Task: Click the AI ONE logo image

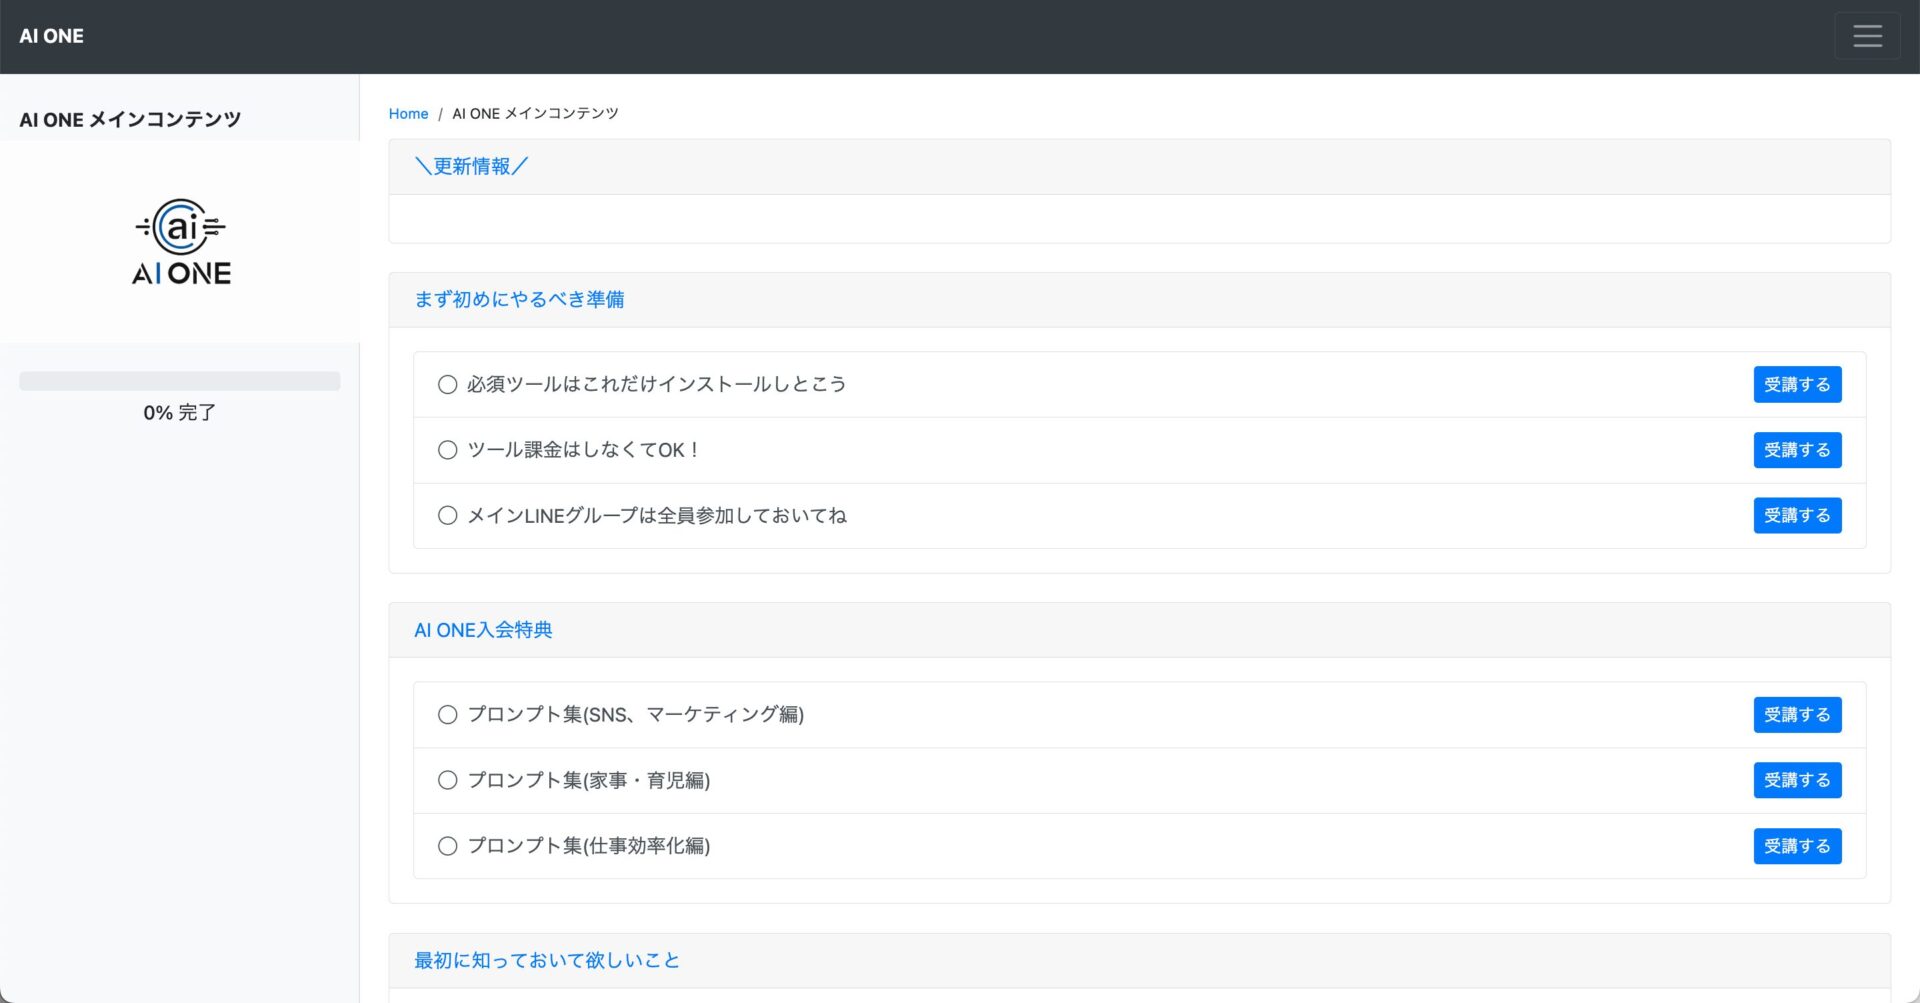Action: [x=181, y=242]
